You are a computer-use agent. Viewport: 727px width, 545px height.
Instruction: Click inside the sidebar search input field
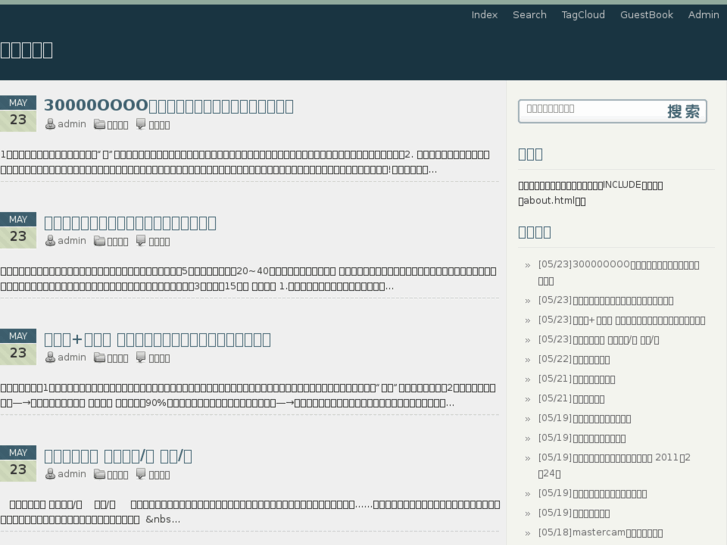[x=591, y=111]
